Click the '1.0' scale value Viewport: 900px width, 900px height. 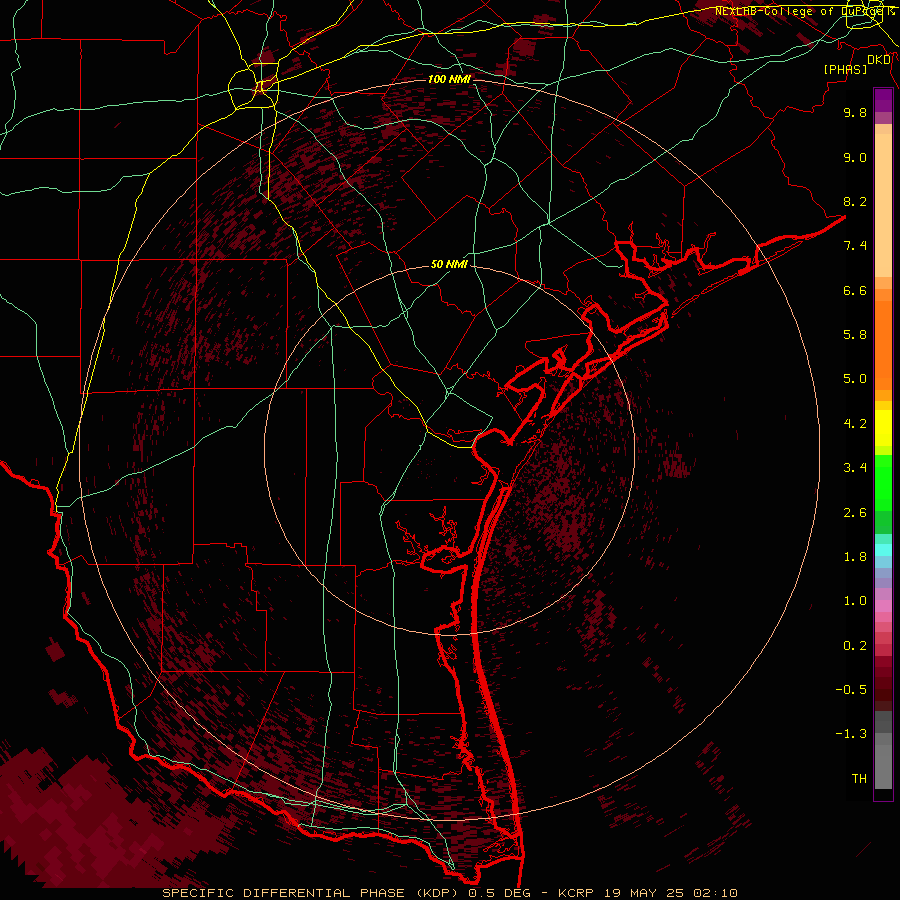[x=855, y=601]
